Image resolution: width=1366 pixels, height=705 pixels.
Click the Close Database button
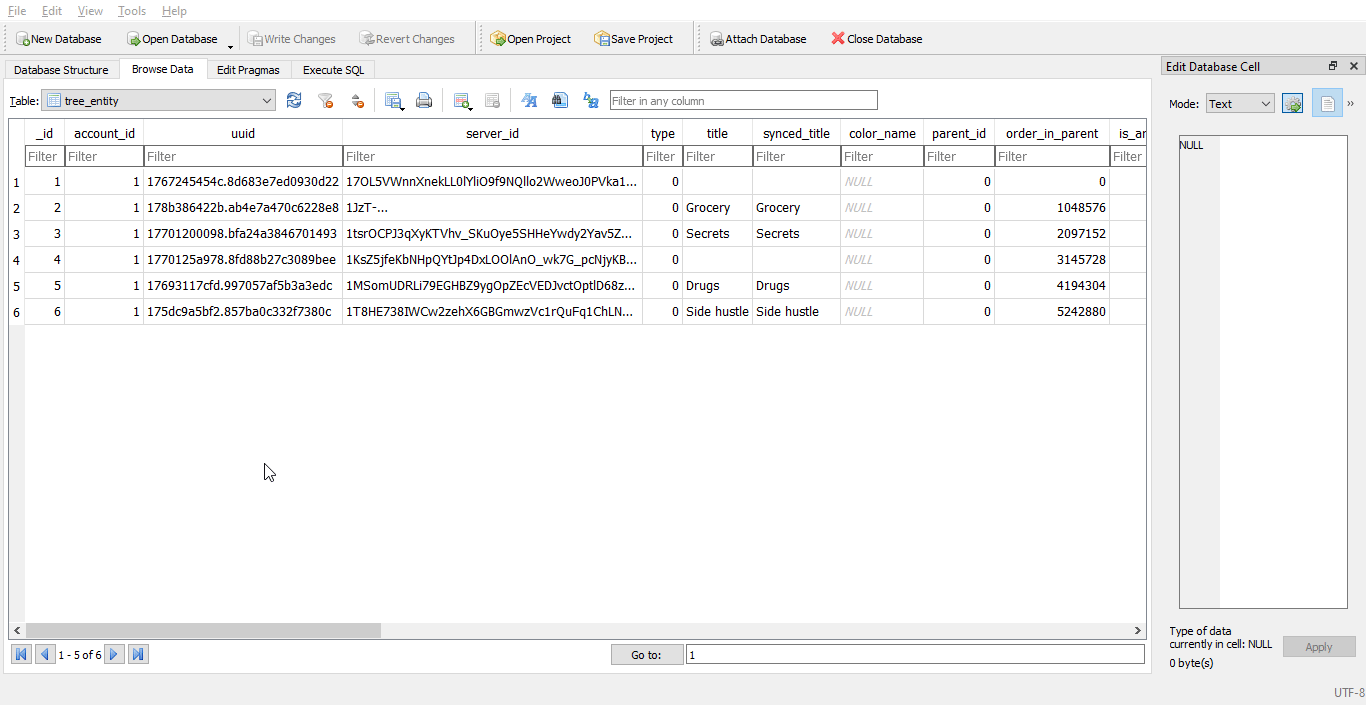876,39
